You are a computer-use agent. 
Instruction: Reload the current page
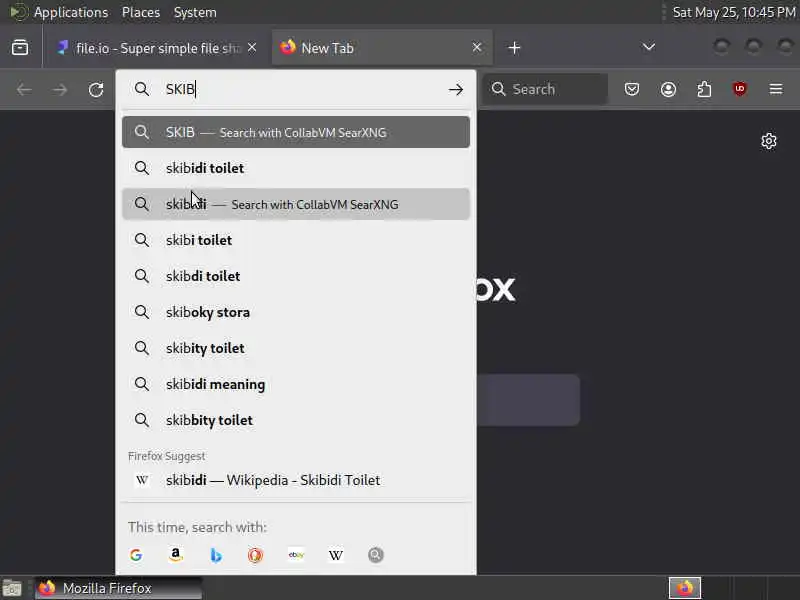click(x=96, y=90)
